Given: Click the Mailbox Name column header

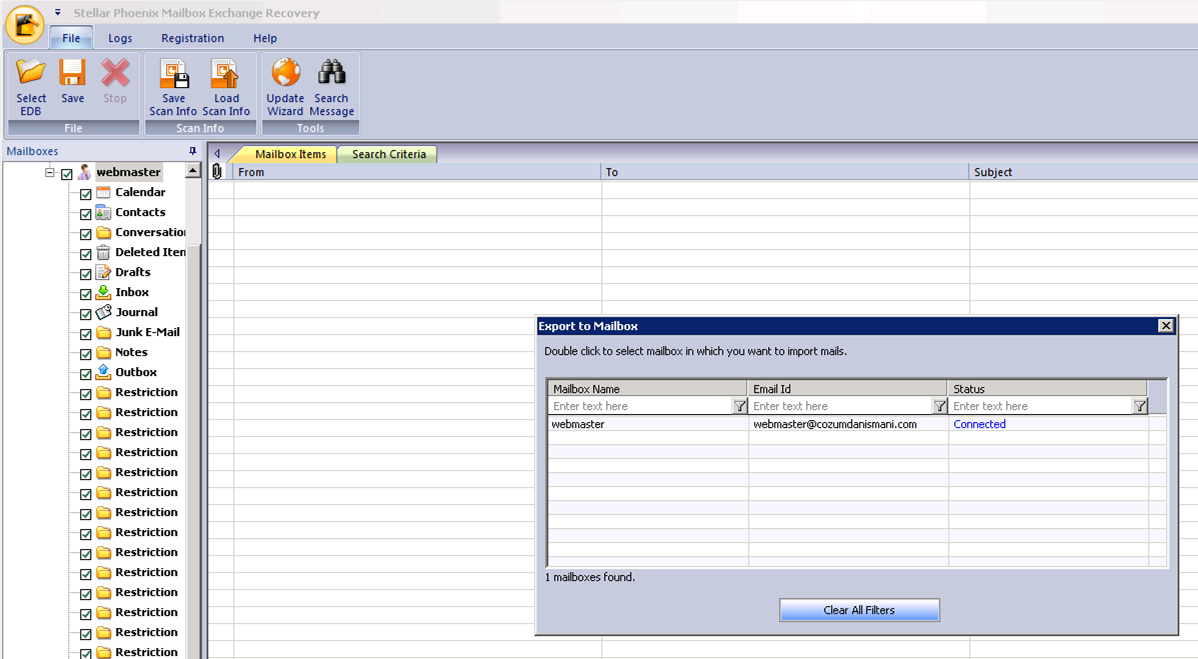Looking at the screenshot, I should [x=647, y=388].
